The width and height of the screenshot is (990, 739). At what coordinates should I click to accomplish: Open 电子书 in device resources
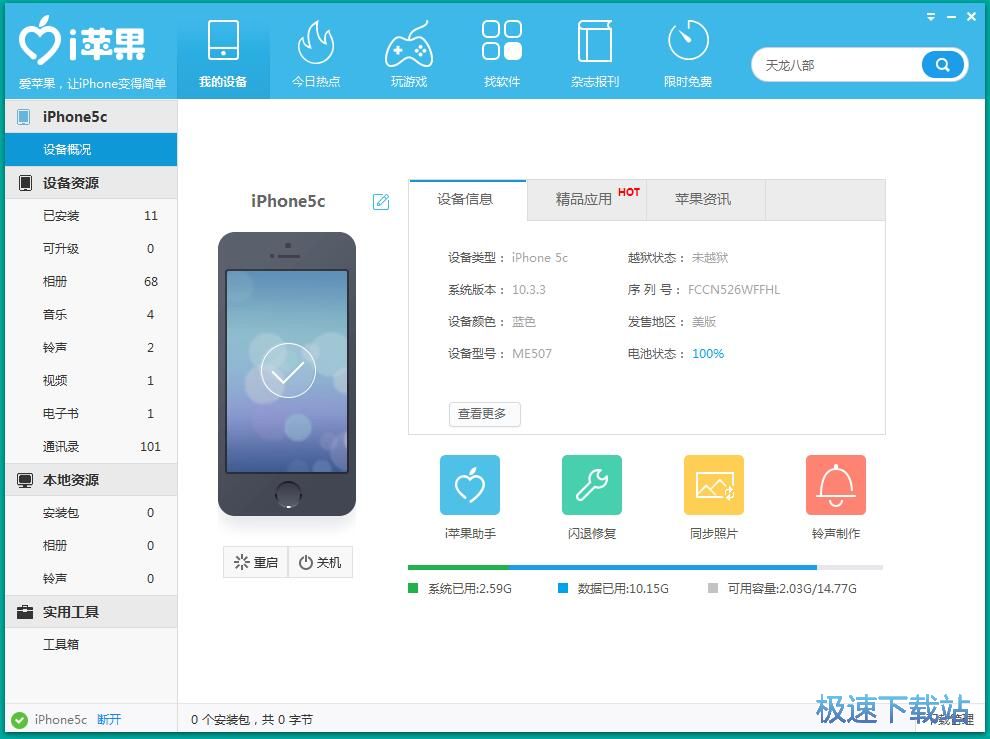point(91,414)
